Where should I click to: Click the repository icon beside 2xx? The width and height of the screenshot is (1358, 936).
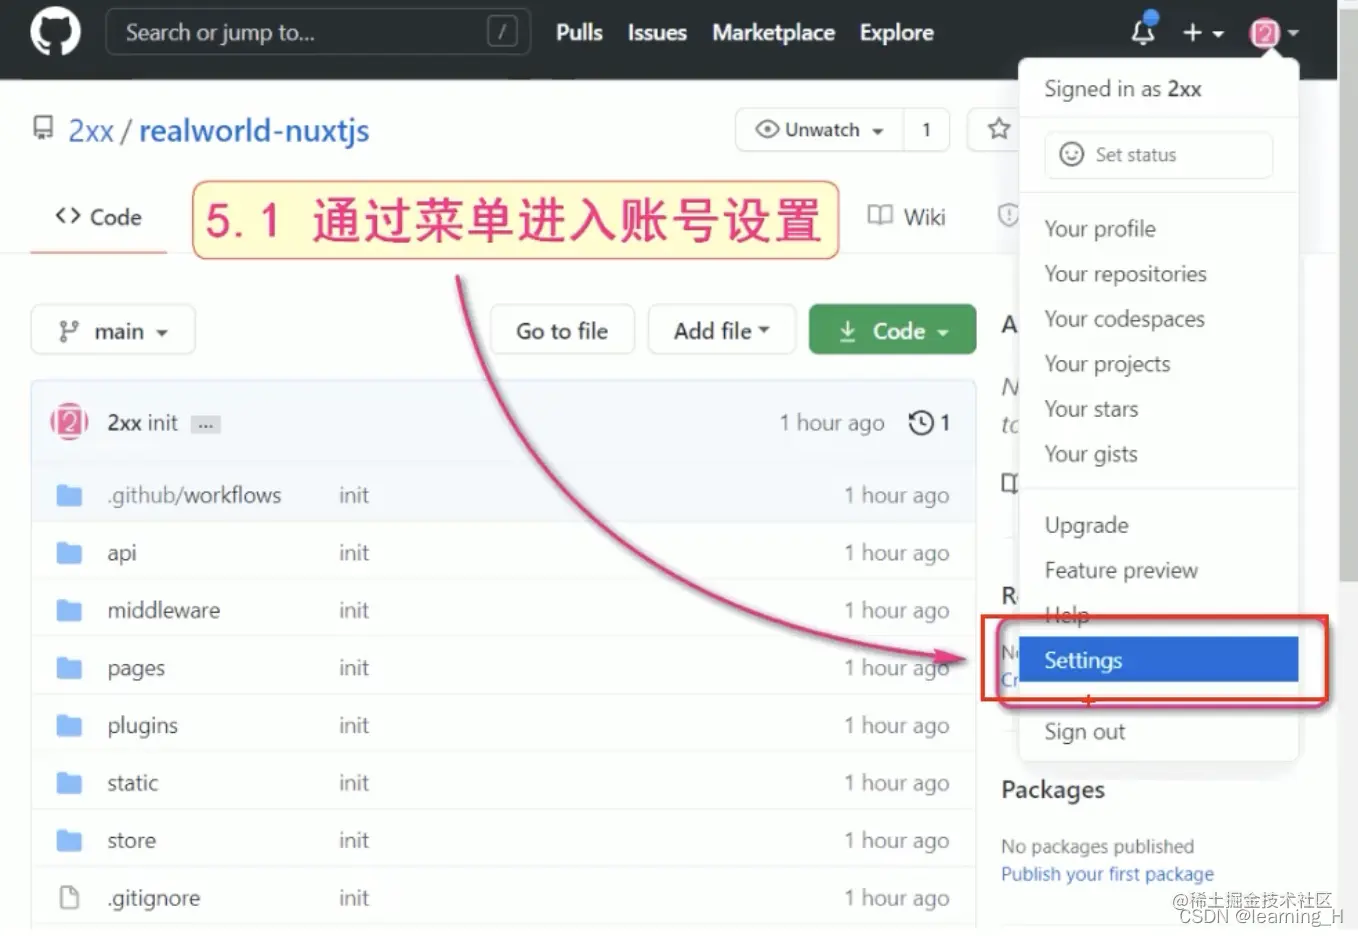43,128
